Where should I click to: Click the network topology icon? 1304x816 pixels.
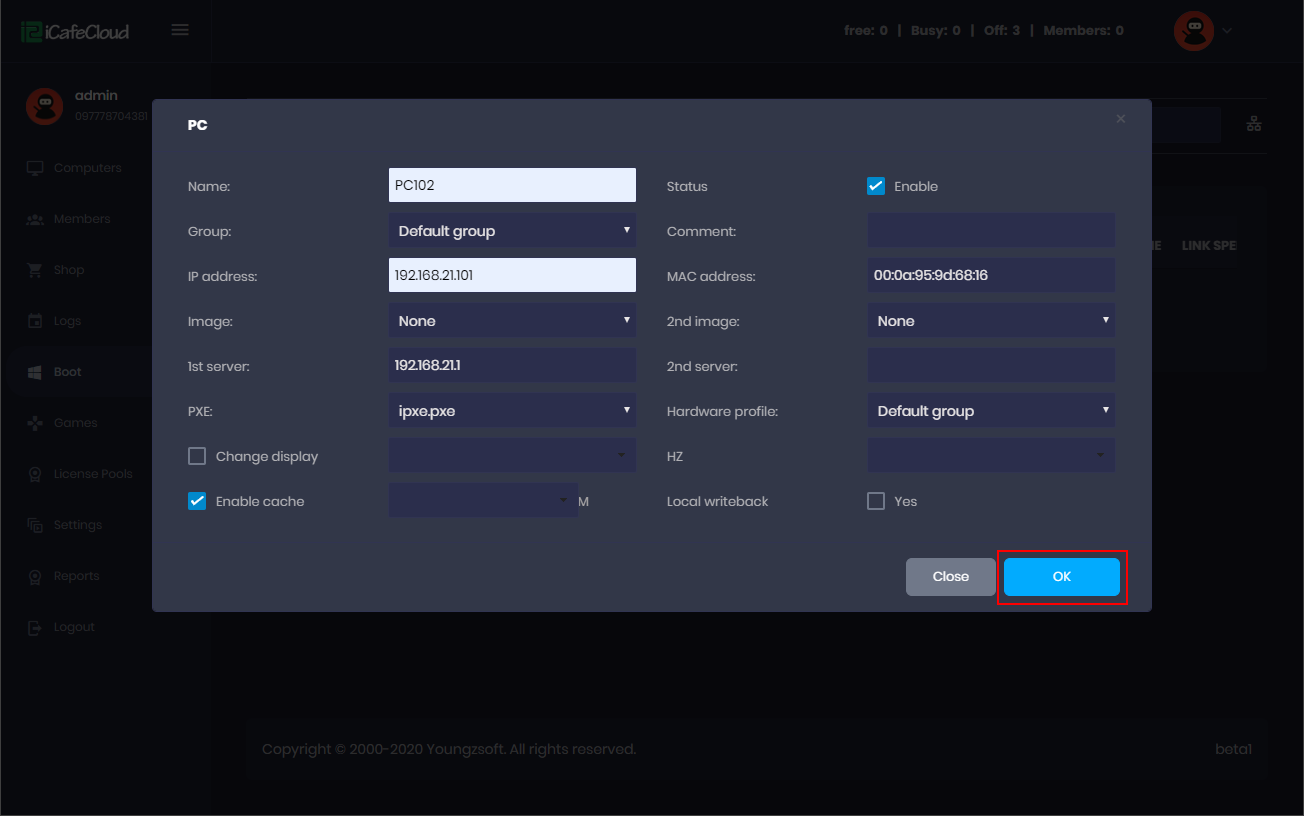click(x=1254, y=124)
